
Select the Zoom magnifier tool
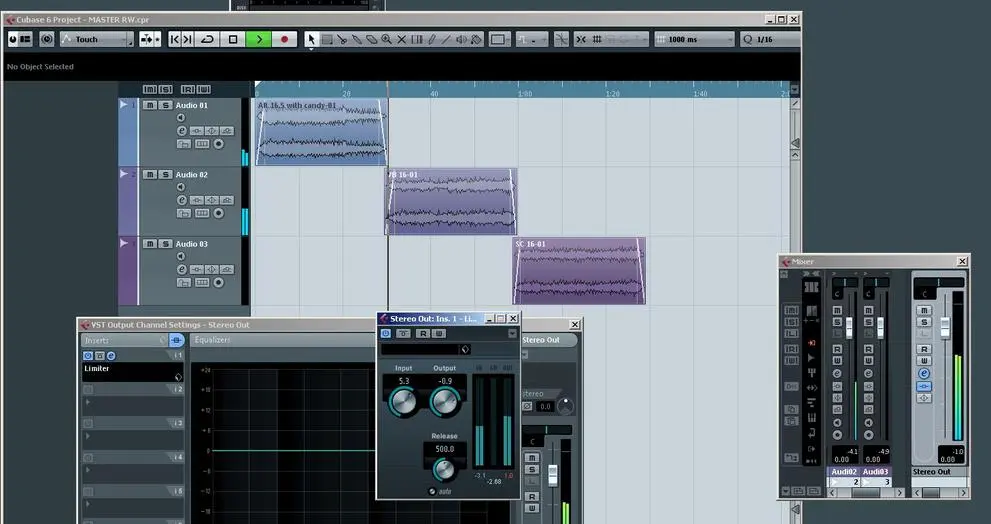[386, 39]
